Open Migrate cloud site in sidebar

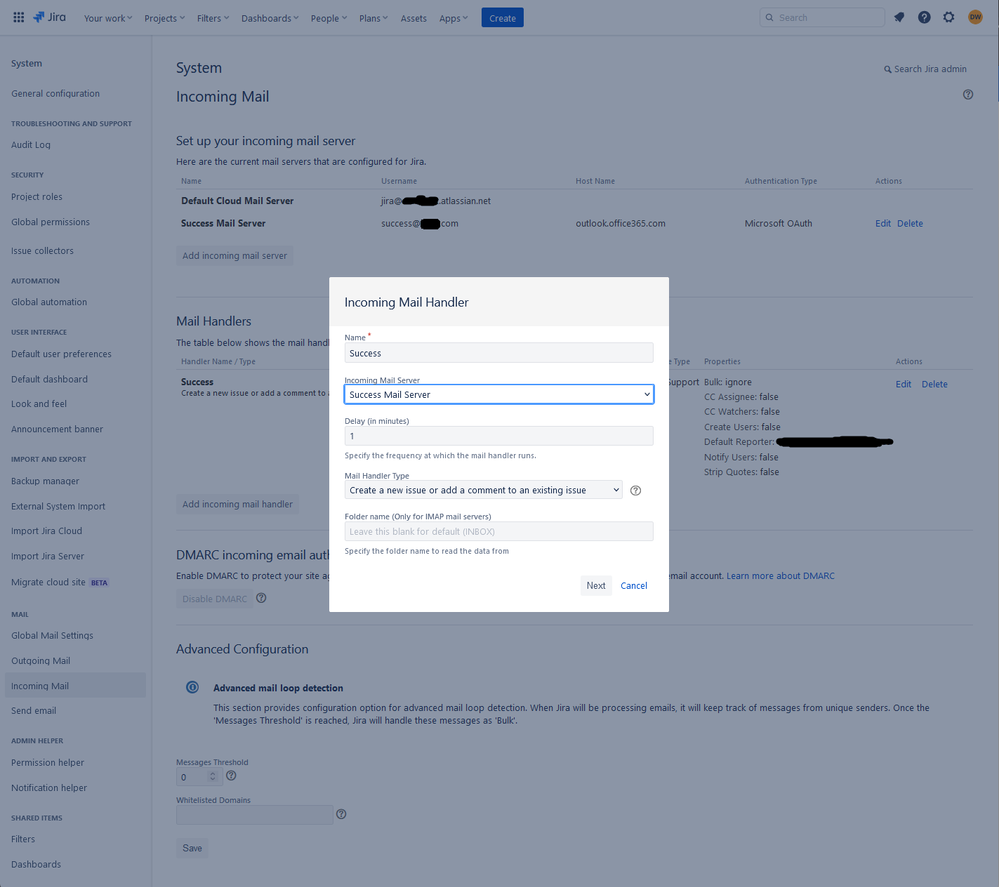click(x=48, y=582)
